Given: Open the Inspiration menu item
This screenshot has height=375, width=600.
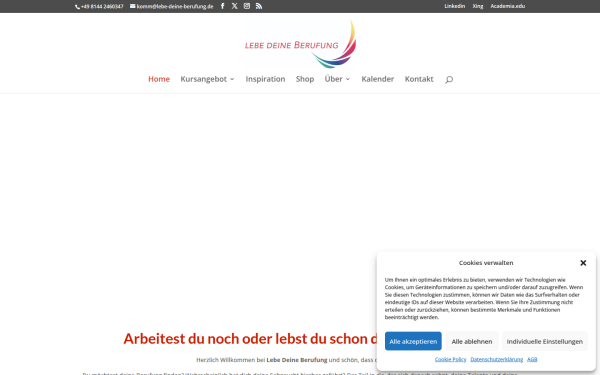Looking at the screenshot, I should point(265,79).
